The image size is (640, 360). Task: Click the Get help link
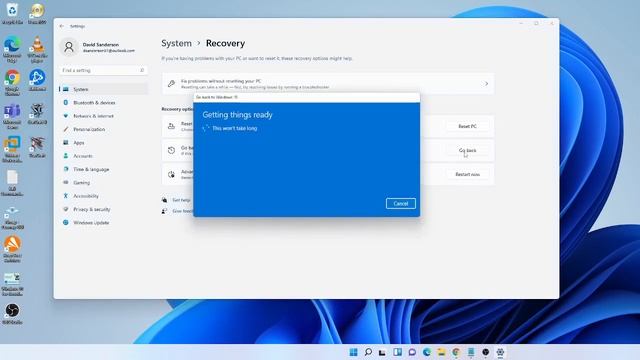pyautogui.click(x=181, y=200)
